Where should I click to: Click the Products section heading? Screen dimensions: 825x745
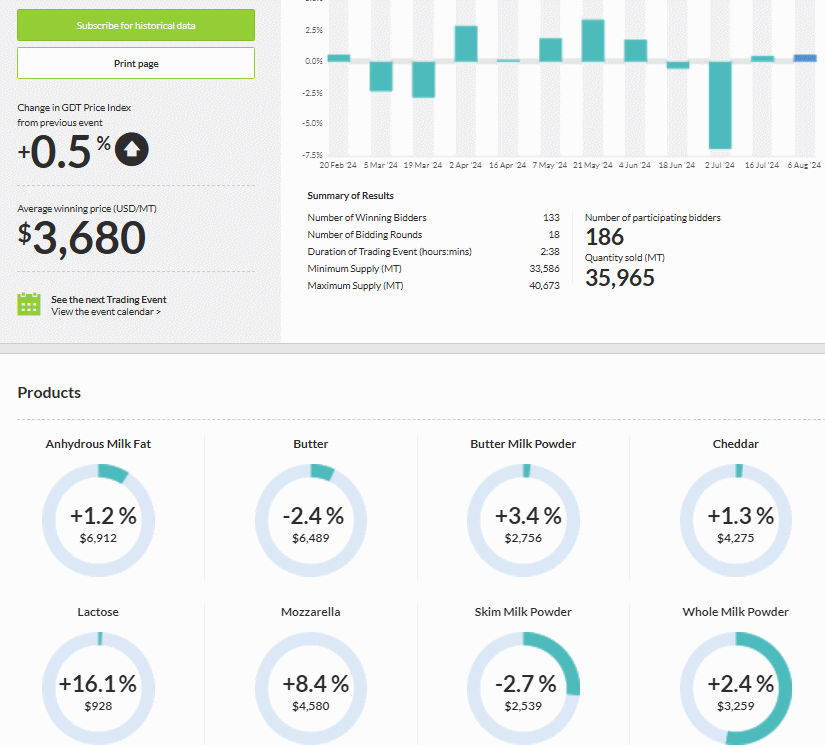click(x=49, y=392)
